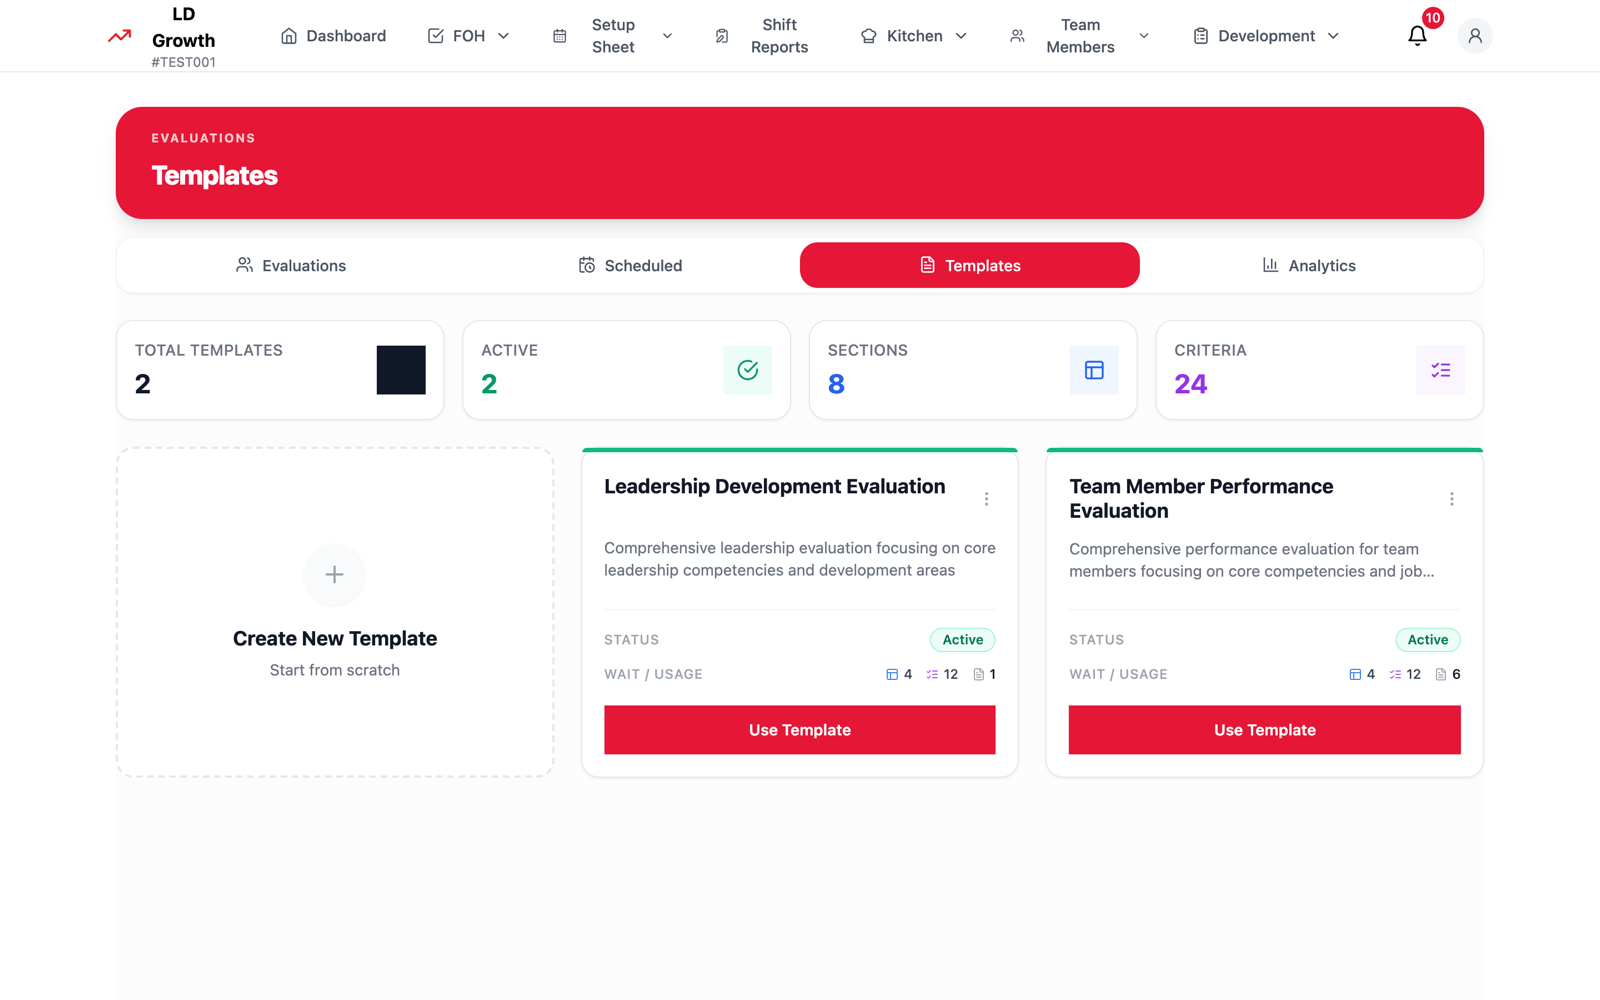
Task: Click the #TEST001 store identifier
Action: tap(183, 62)
